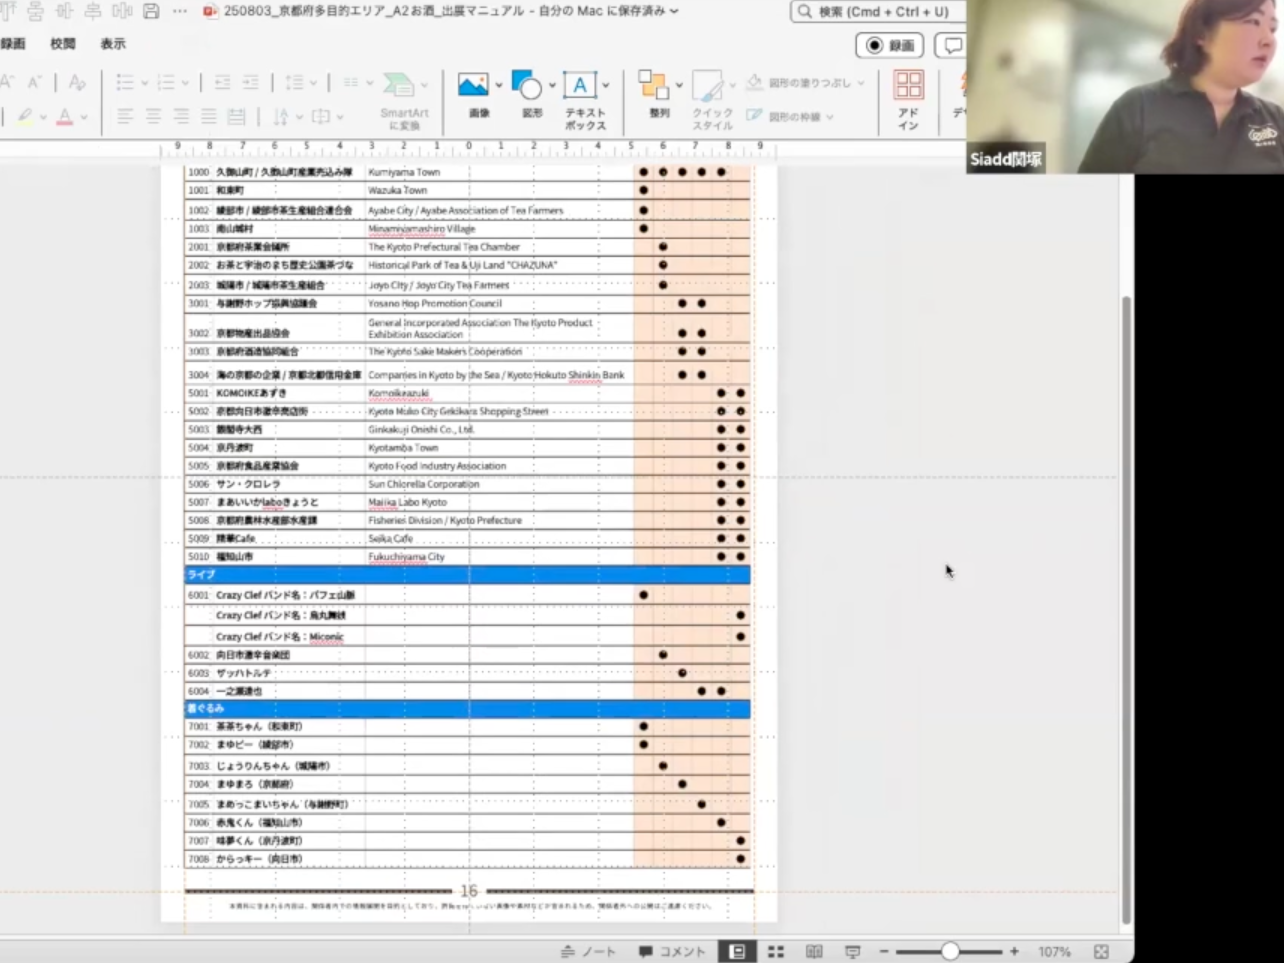Image resolution: width=1284 pixels, height=963 pixels.
Task: Open the 表示 (View) tab
Action: coord(113,44)
